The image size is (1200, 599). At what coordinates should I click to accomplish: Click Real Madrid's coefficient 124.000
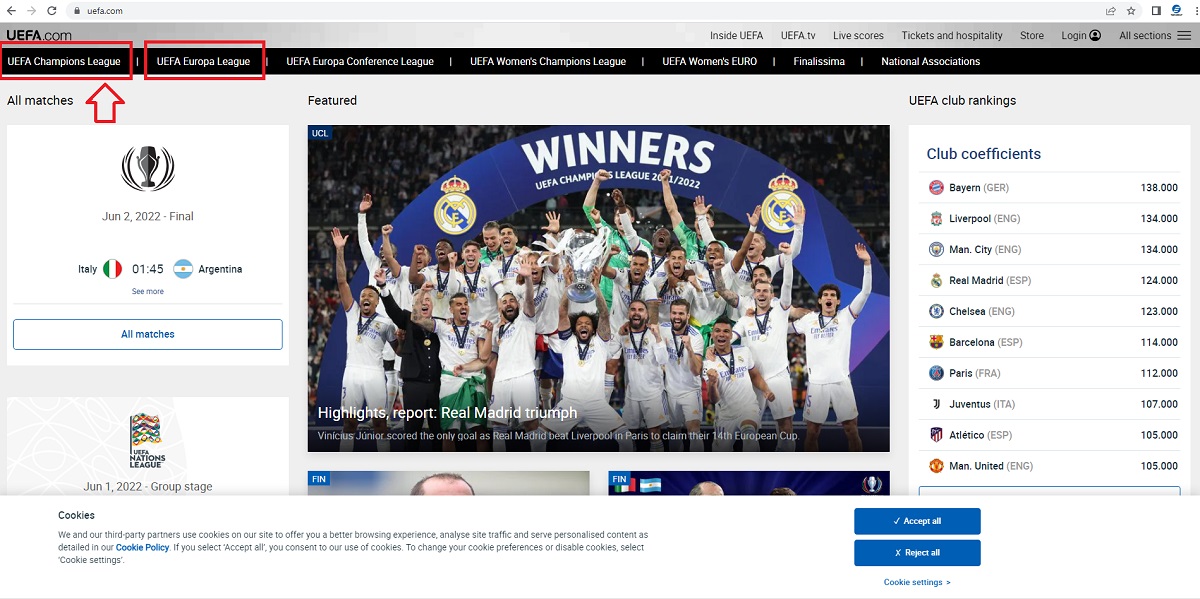pos(1159,281)
